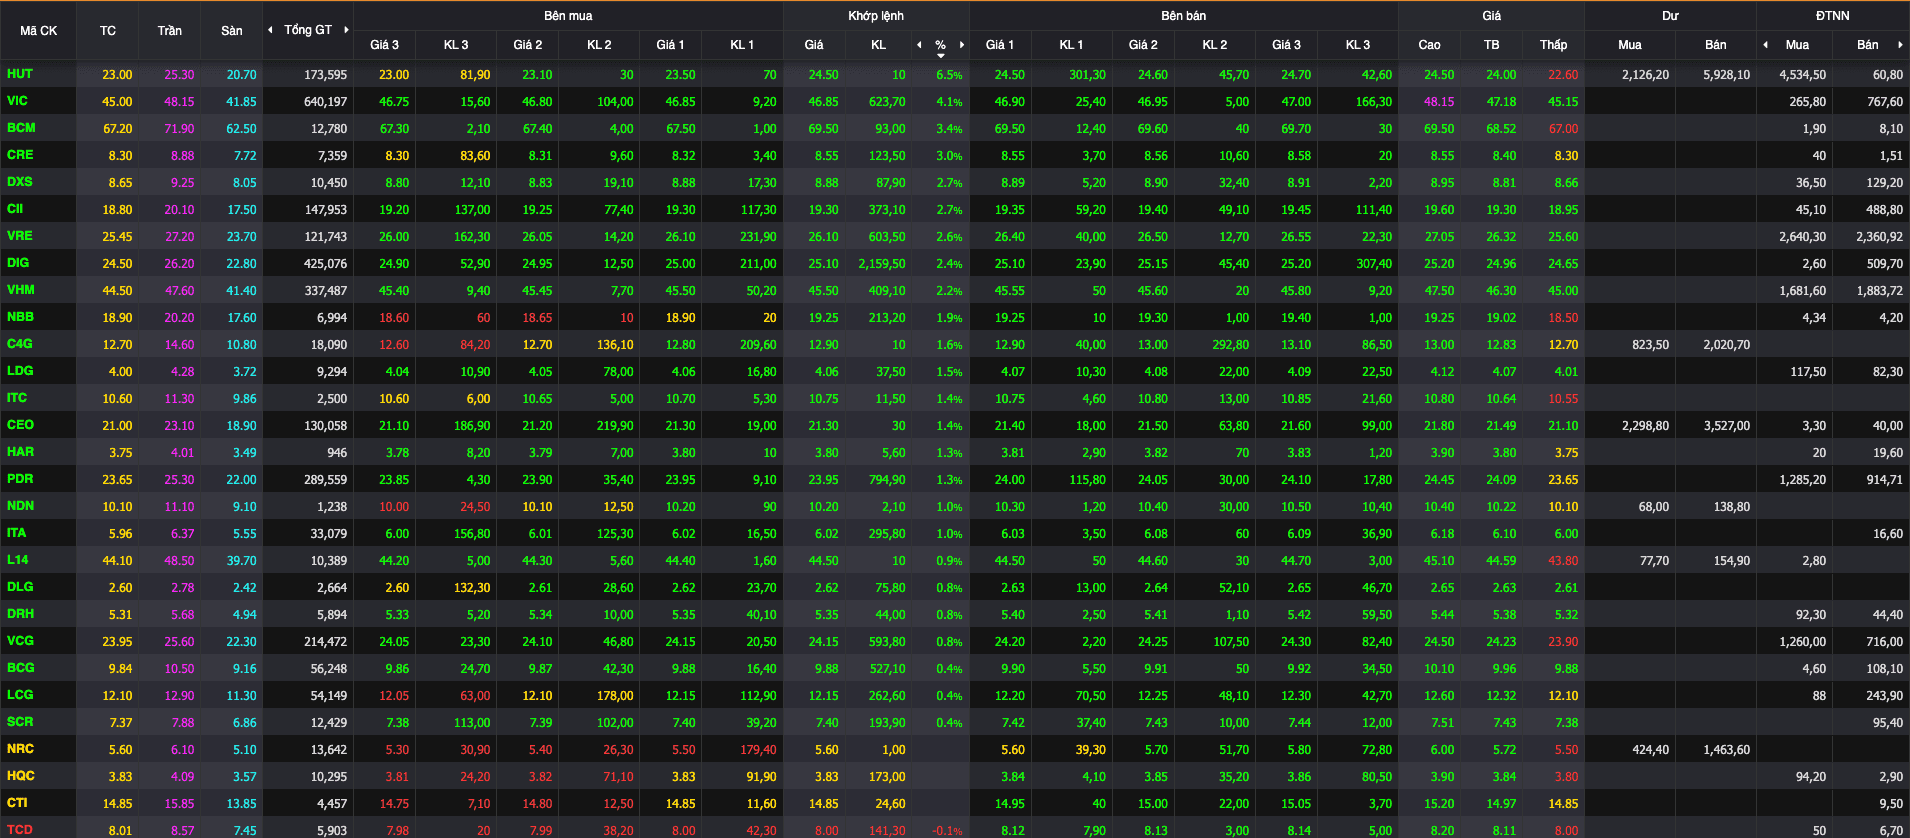Image resolution: width=1910 pixels, height=838 pixels.
Task: Open stock symbol NRC
Action: (20, 749)
